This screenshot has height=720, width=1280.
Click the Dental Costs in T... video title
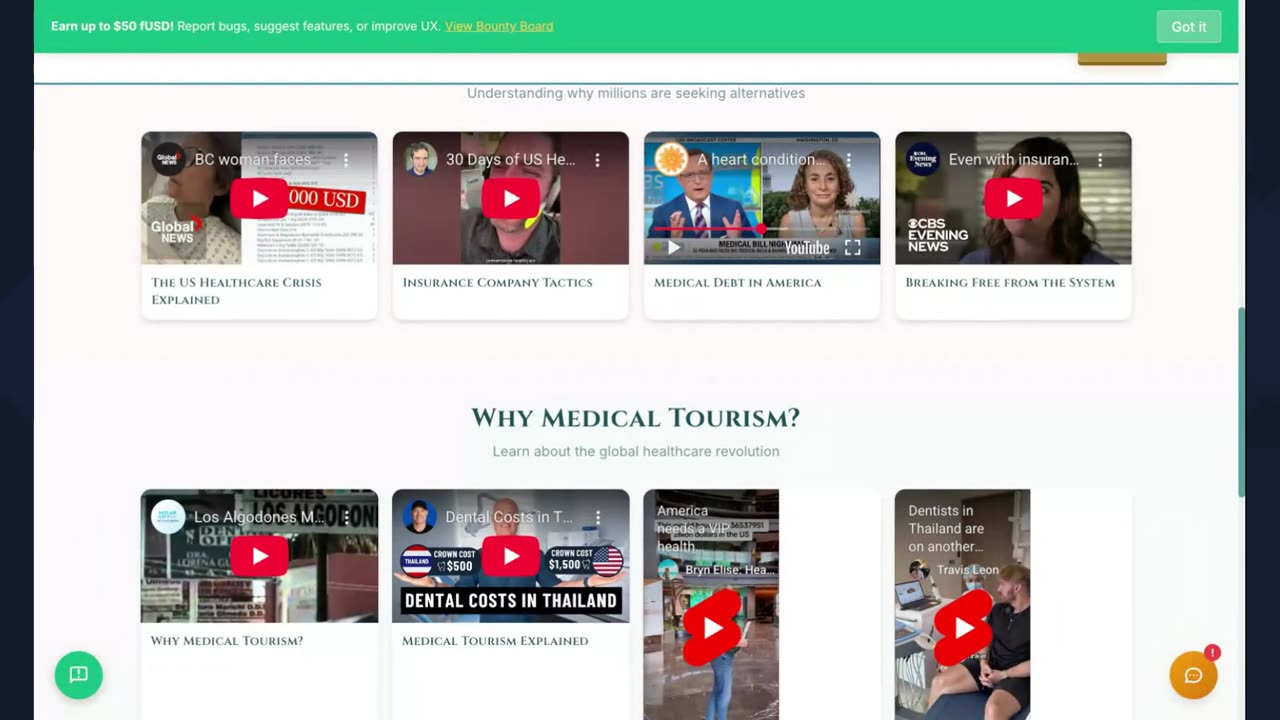509,517
